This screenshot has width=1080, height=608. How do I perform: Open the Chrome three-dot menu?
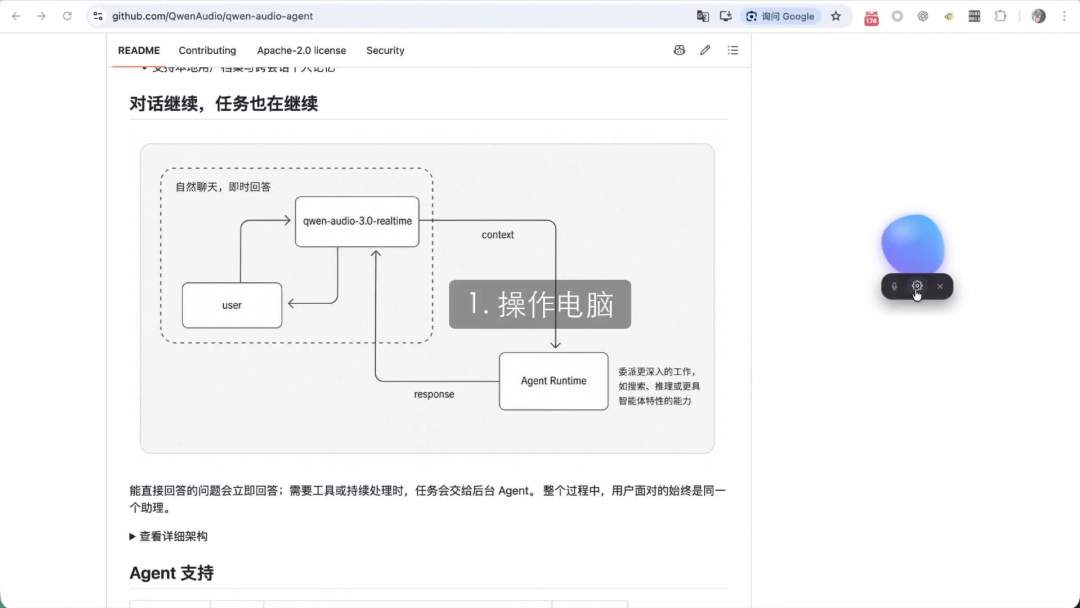point(1064,16)
